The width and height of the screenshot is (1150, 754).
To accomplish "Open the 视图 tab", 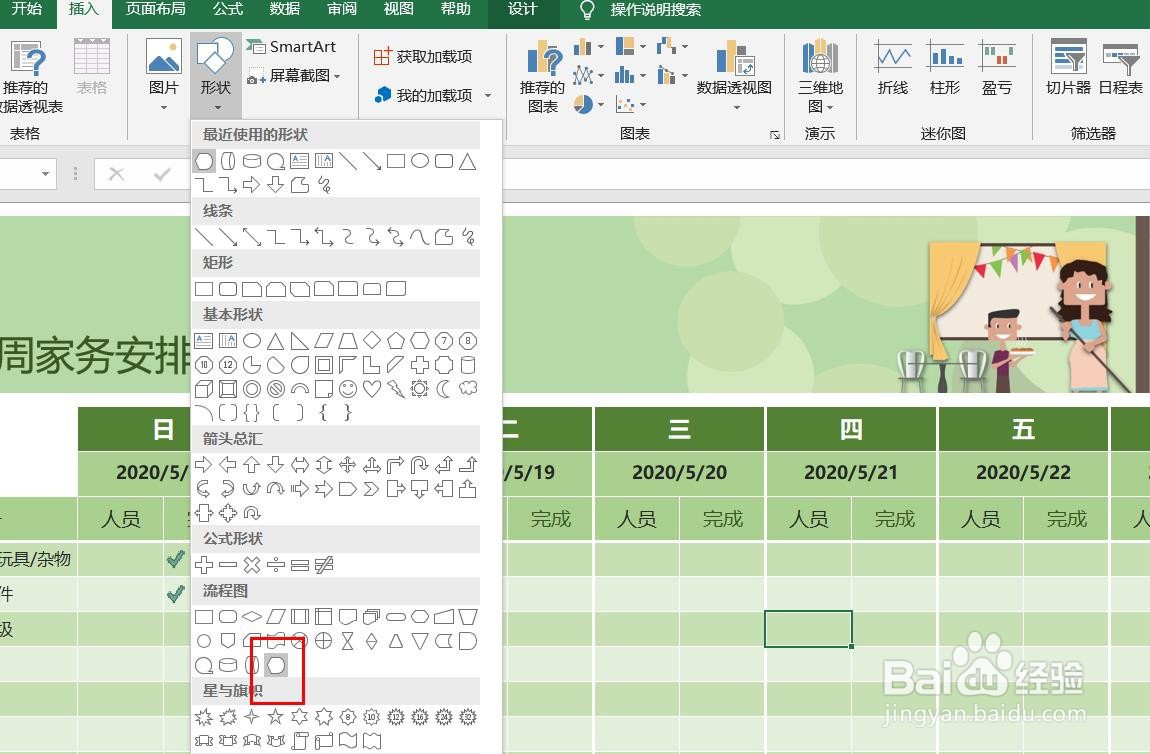I will click(399, 9).
